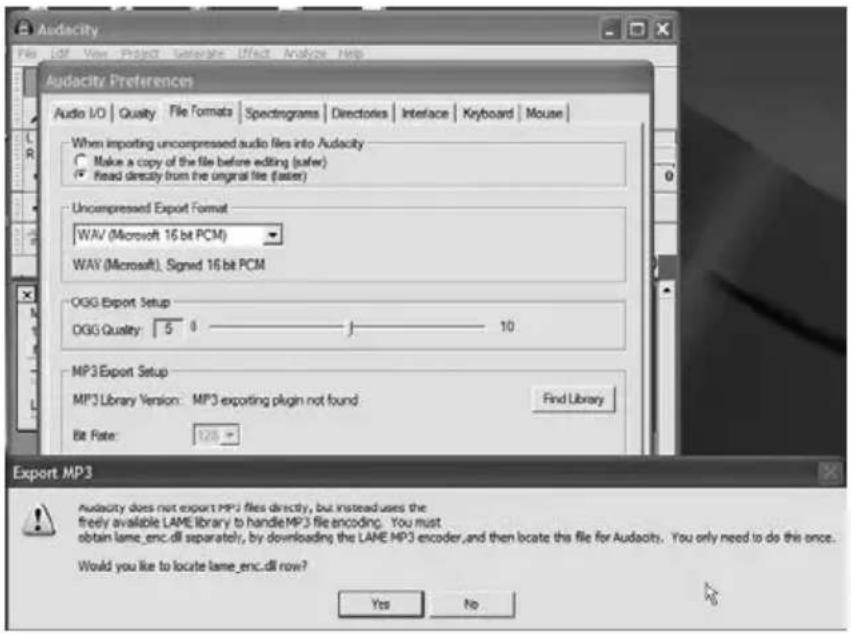851x634 pixels.
Task: Maximize the Audacity main window
Action: coord(637,29)
